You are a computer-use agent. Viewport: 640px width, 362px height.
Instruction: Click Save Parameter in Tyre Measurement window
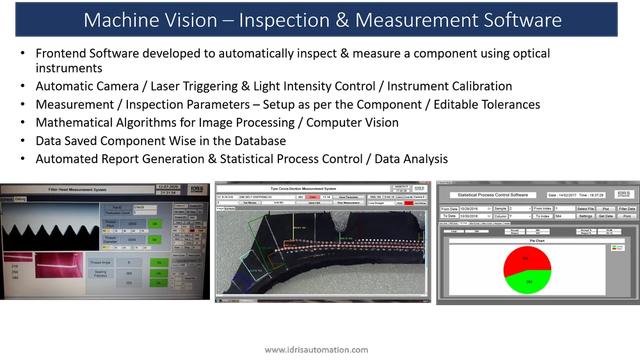(349, 197)
